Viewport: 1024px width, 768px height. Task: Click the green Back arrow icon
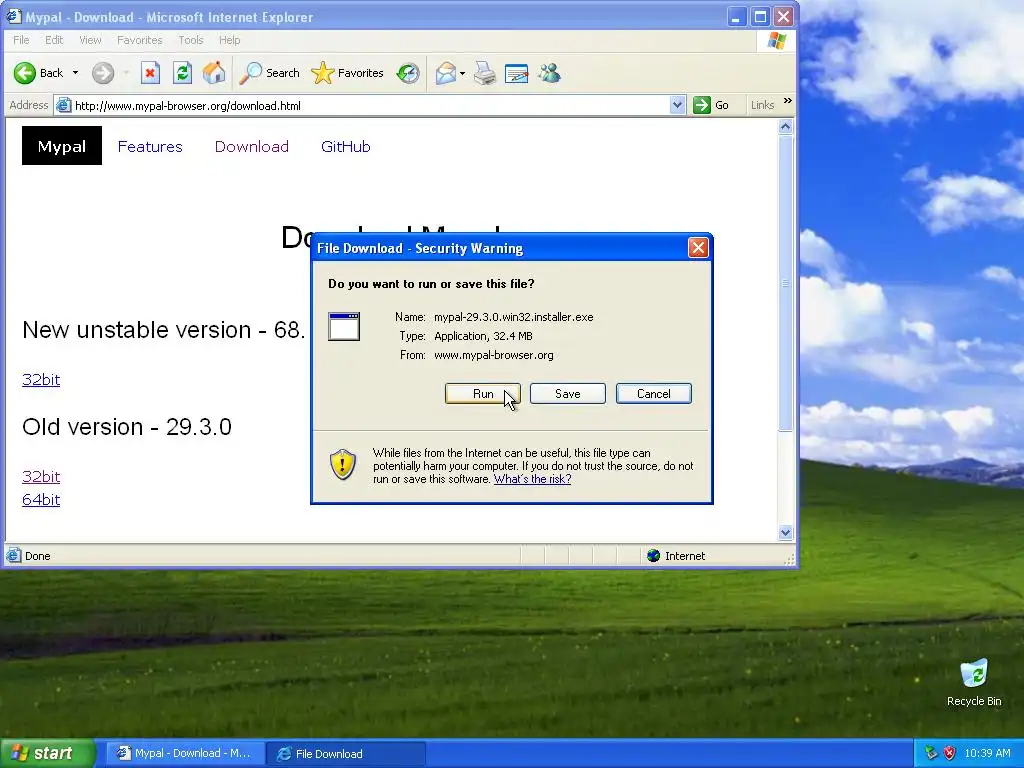click(25, 73)
